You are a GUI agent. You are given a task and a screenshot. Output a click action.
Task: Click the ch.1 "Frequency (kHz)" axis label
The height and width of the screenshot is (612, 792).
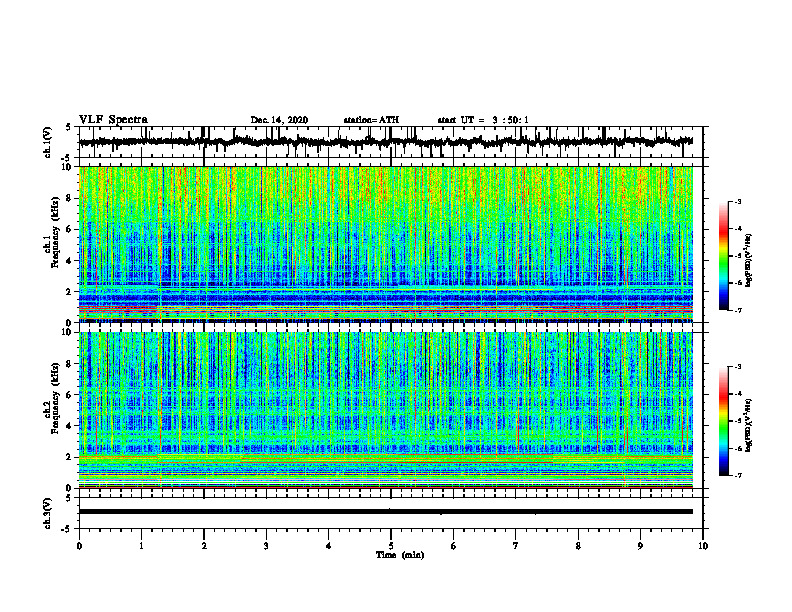(56, 233)
